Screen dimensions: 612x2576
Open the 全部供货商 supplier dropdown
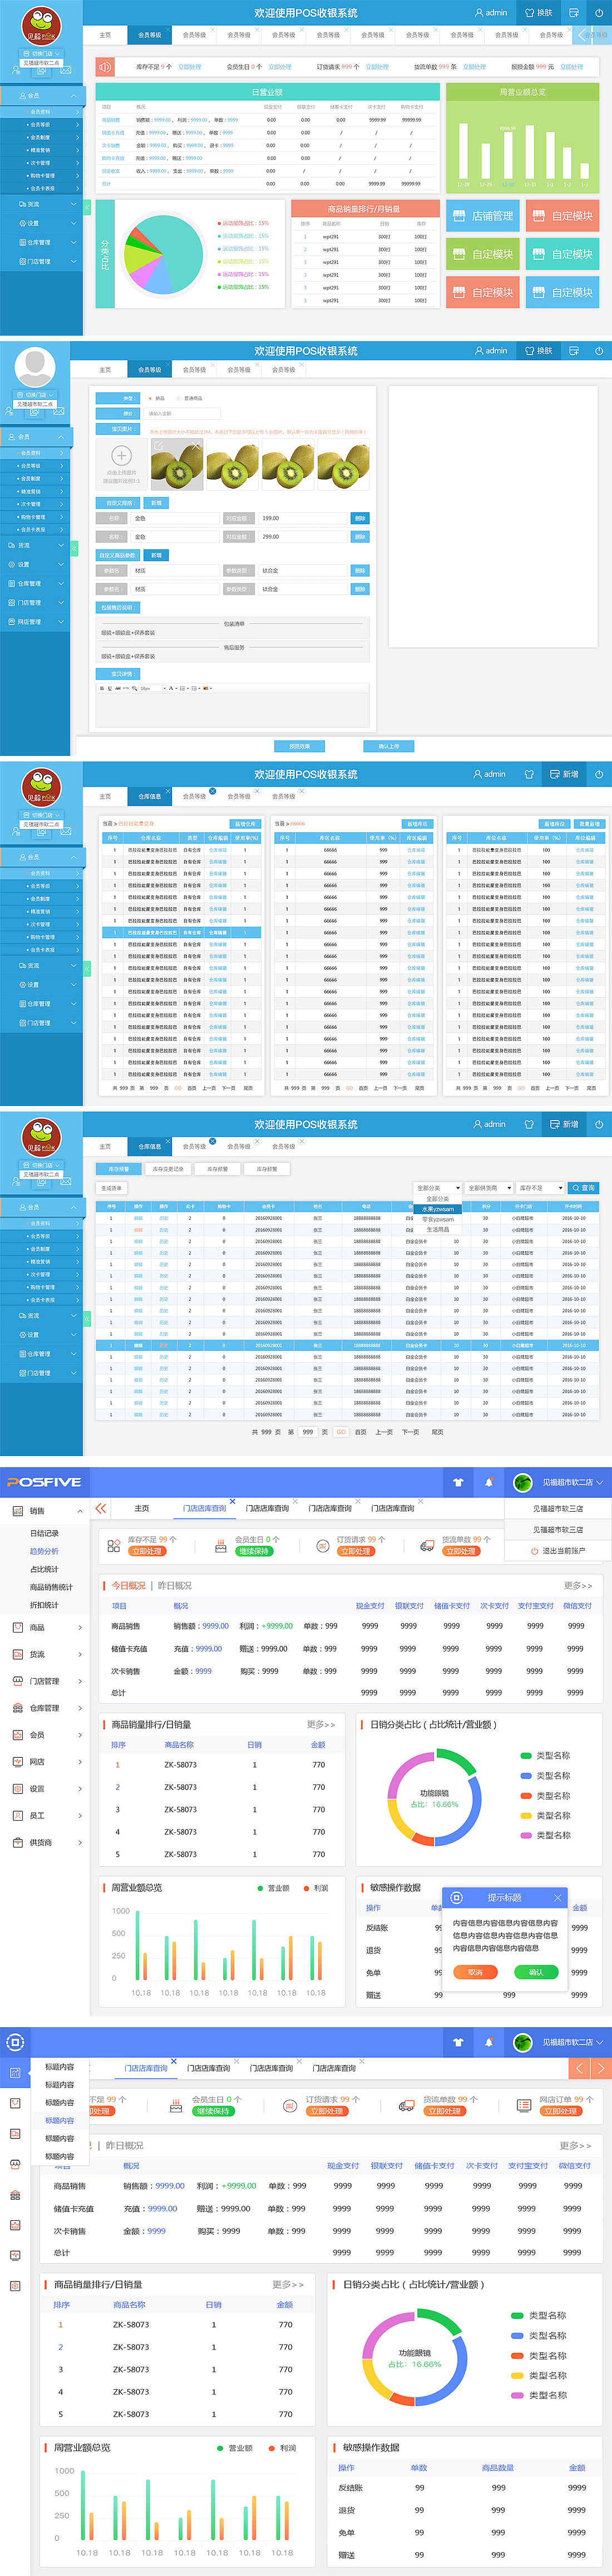tap(489, 1188)
